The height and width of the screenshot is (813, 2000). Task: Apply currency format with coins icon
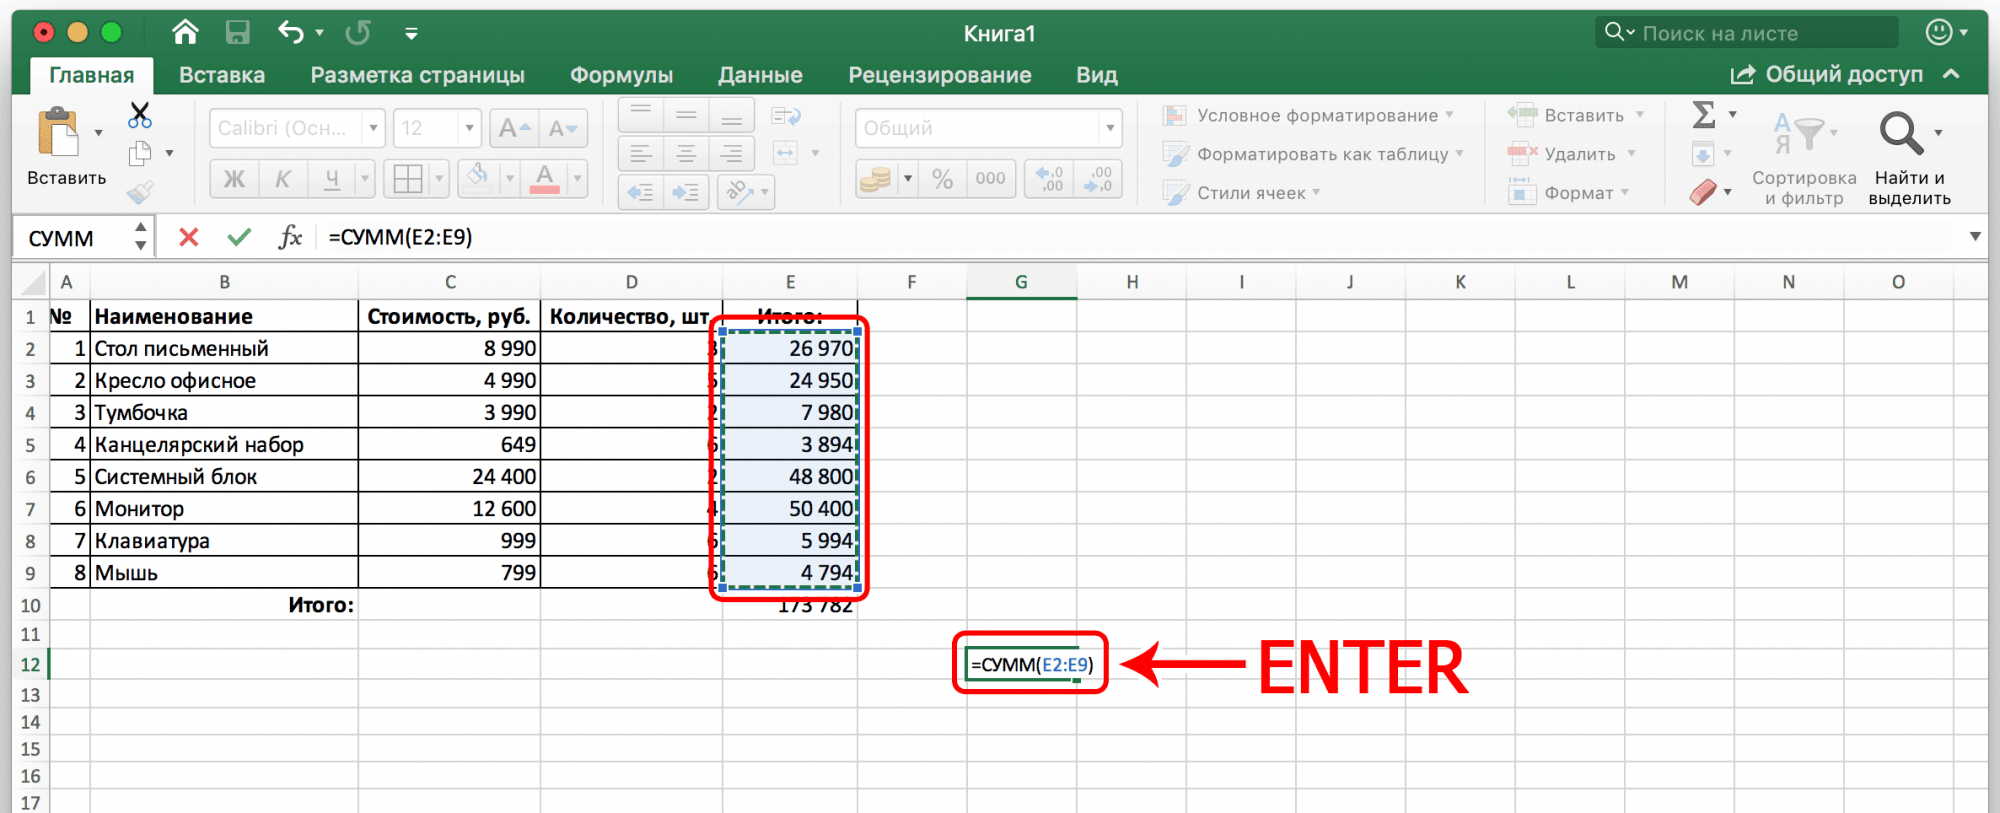click(876, 179)
